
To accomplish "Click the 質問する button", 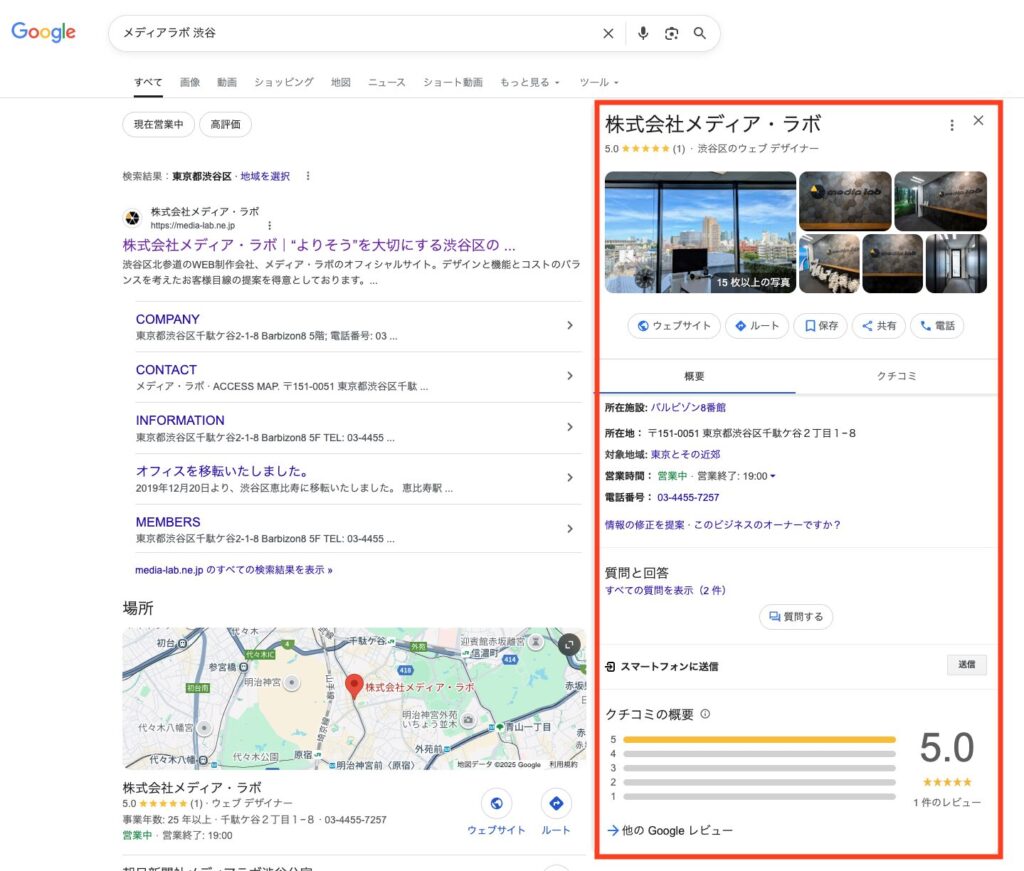I will point(795,617).
